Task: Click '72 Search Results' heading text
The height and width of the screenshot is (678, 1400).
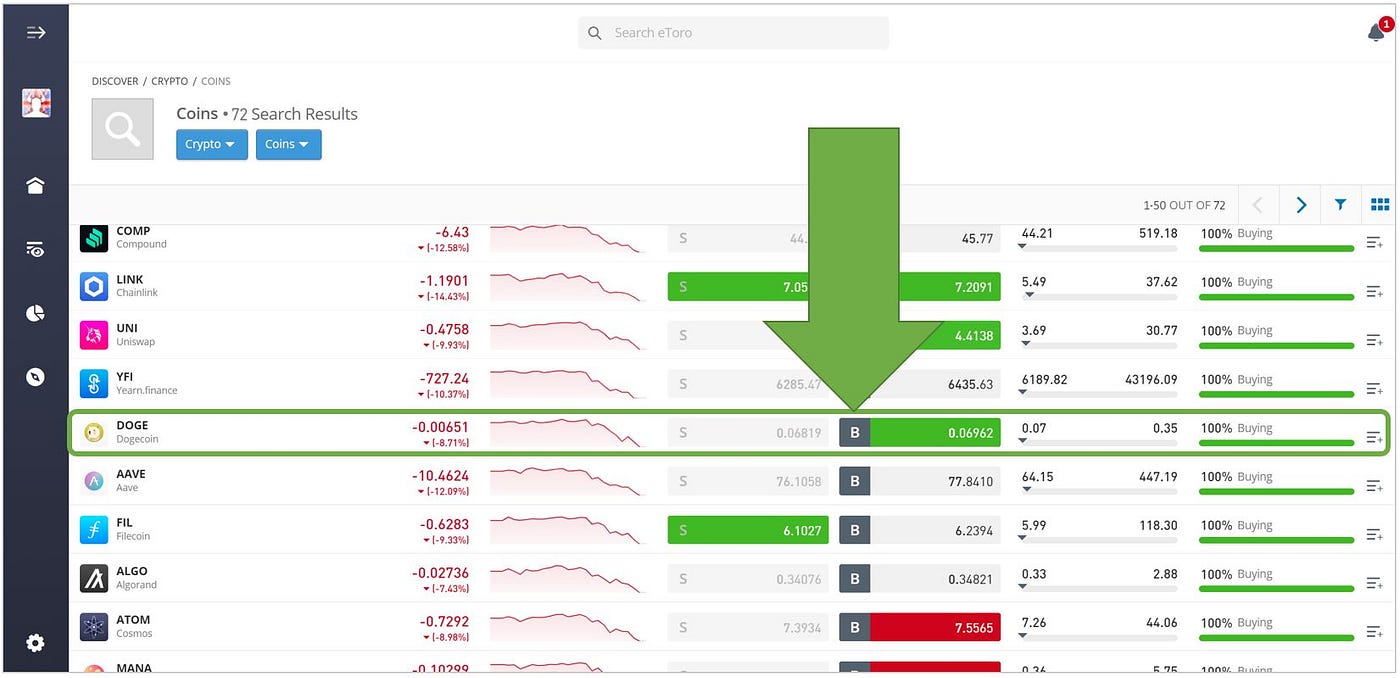Action: (294, 114)
